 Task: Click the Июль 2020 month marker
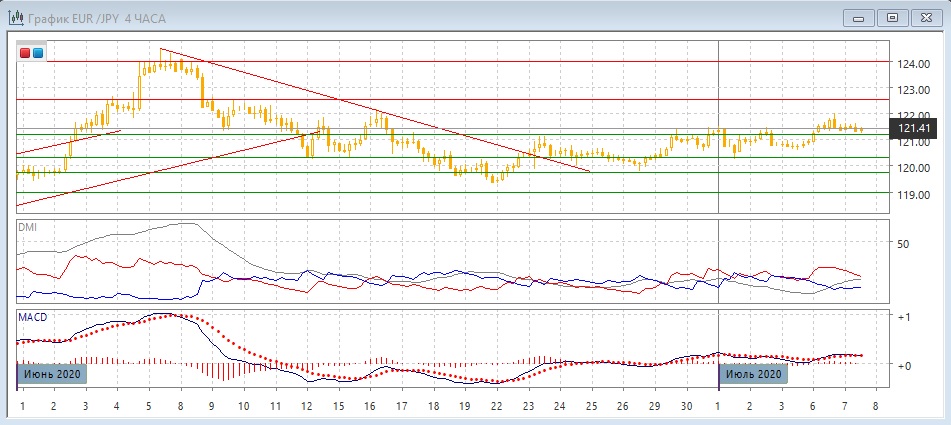point(754,374)
